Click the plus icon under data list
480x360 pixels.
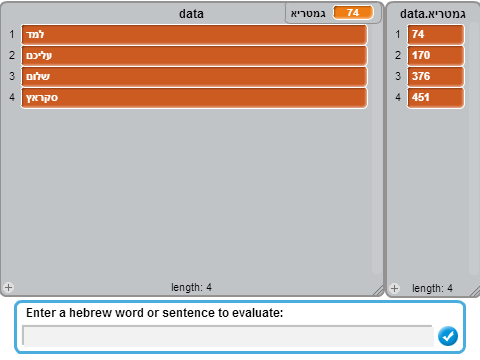(9, 287)
